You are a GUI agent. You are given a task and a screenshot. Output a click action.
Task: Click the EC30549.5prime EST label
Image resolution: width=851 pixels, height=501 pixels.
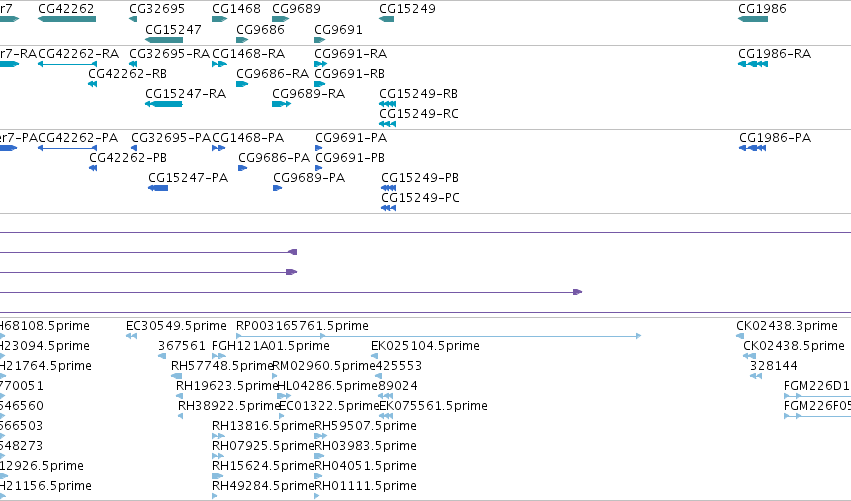(x=176, y=326)
